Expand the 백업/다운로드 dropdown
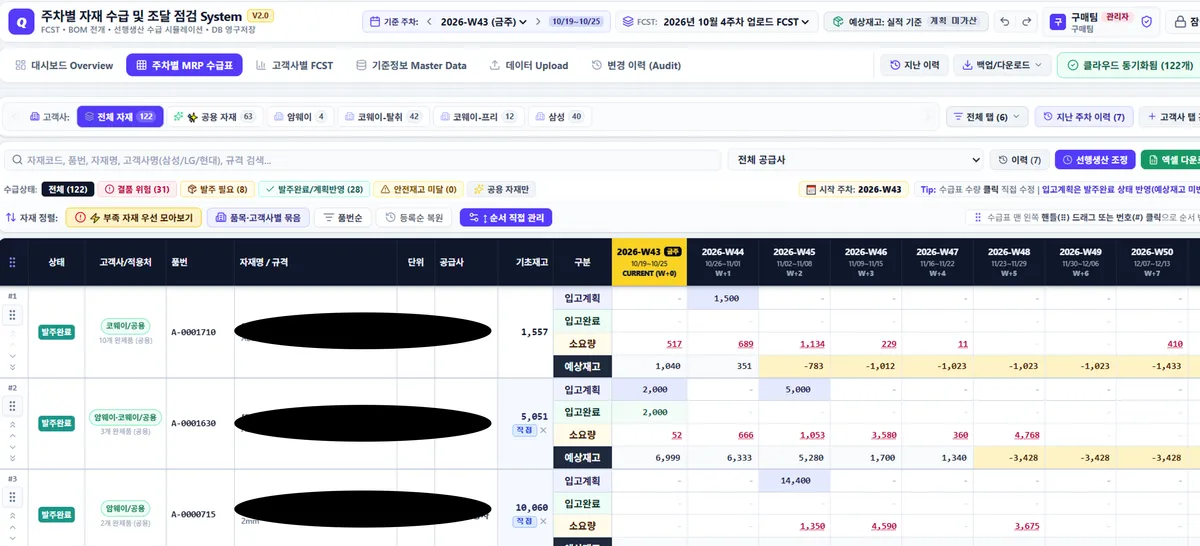Image resolution: width=1200 pixels, height=546 pixels. tap(1003, 65)
